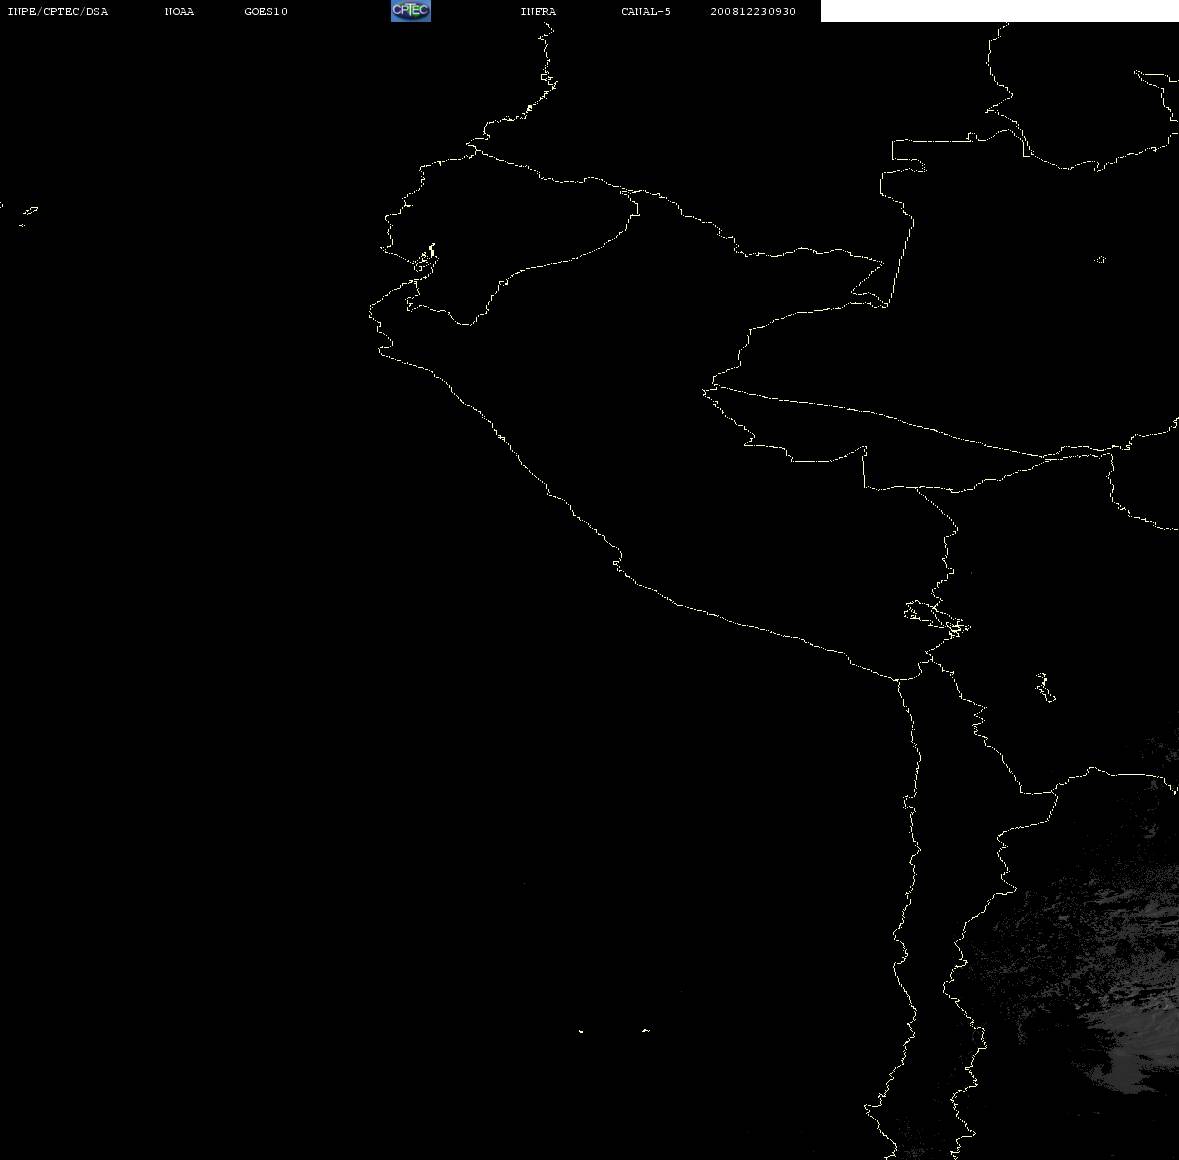Click the Peru–Ecuador–Colombia border junction
The height and width of the screenshot is (1160, 1179).
pyautogui.click(x=632, y=192)
